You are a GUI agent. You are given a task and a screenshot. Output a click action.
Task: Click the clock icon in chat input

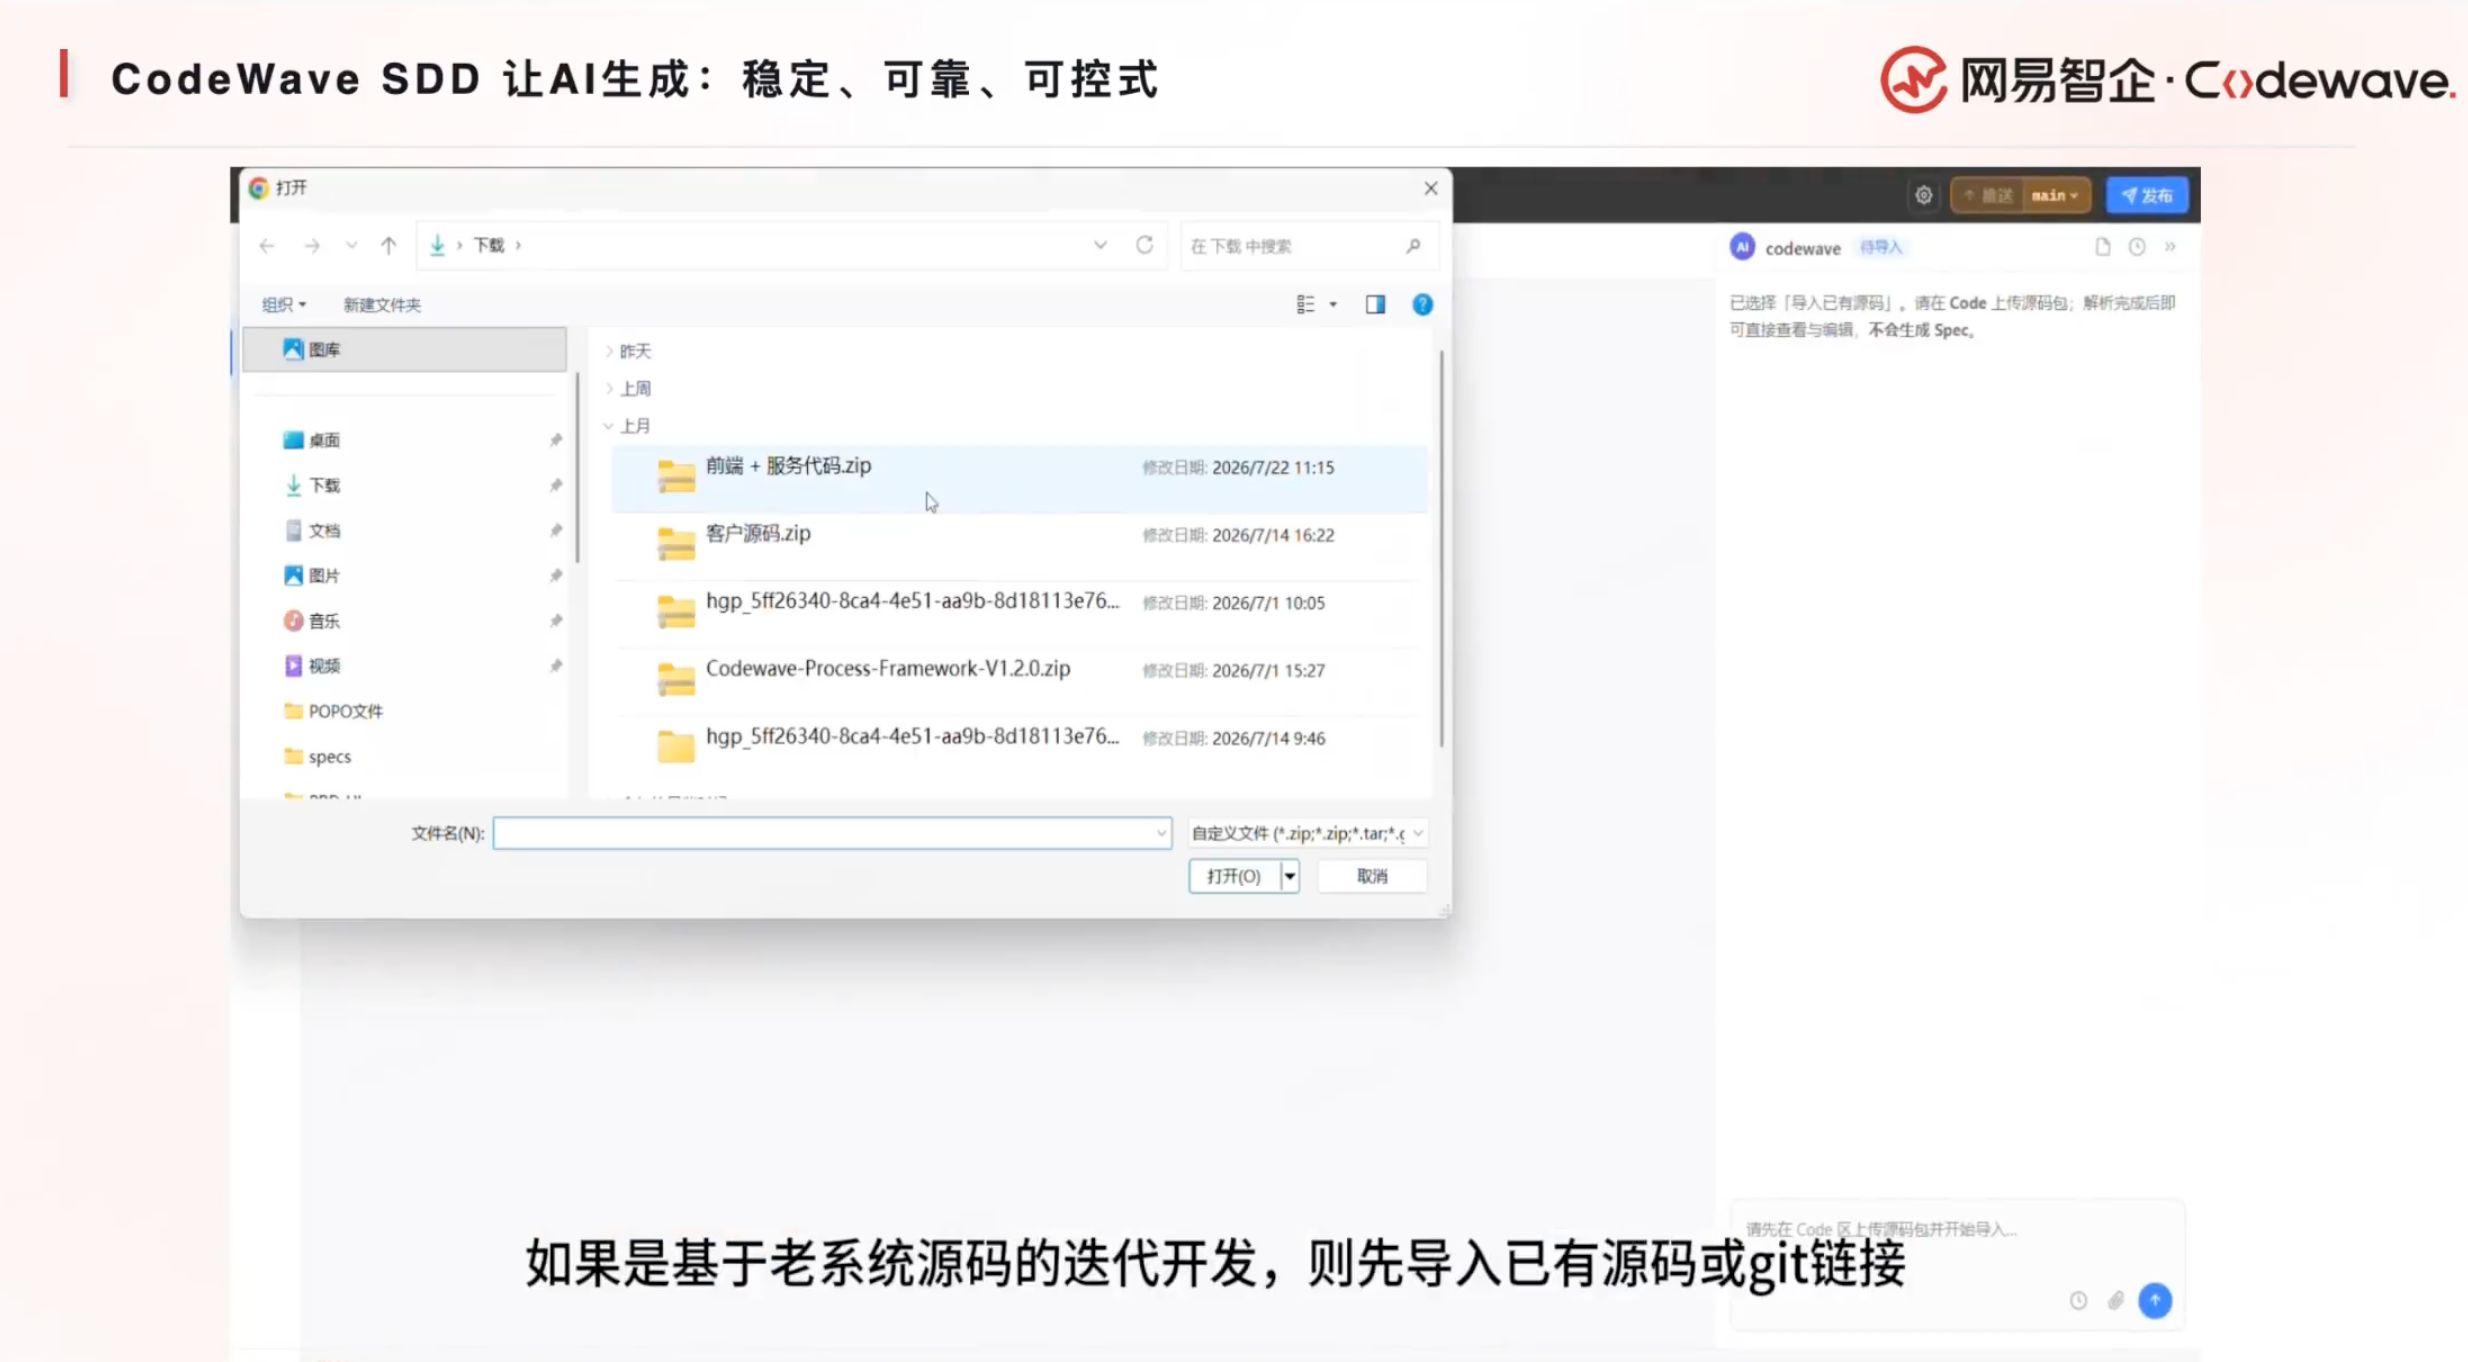point(2078,1300)
